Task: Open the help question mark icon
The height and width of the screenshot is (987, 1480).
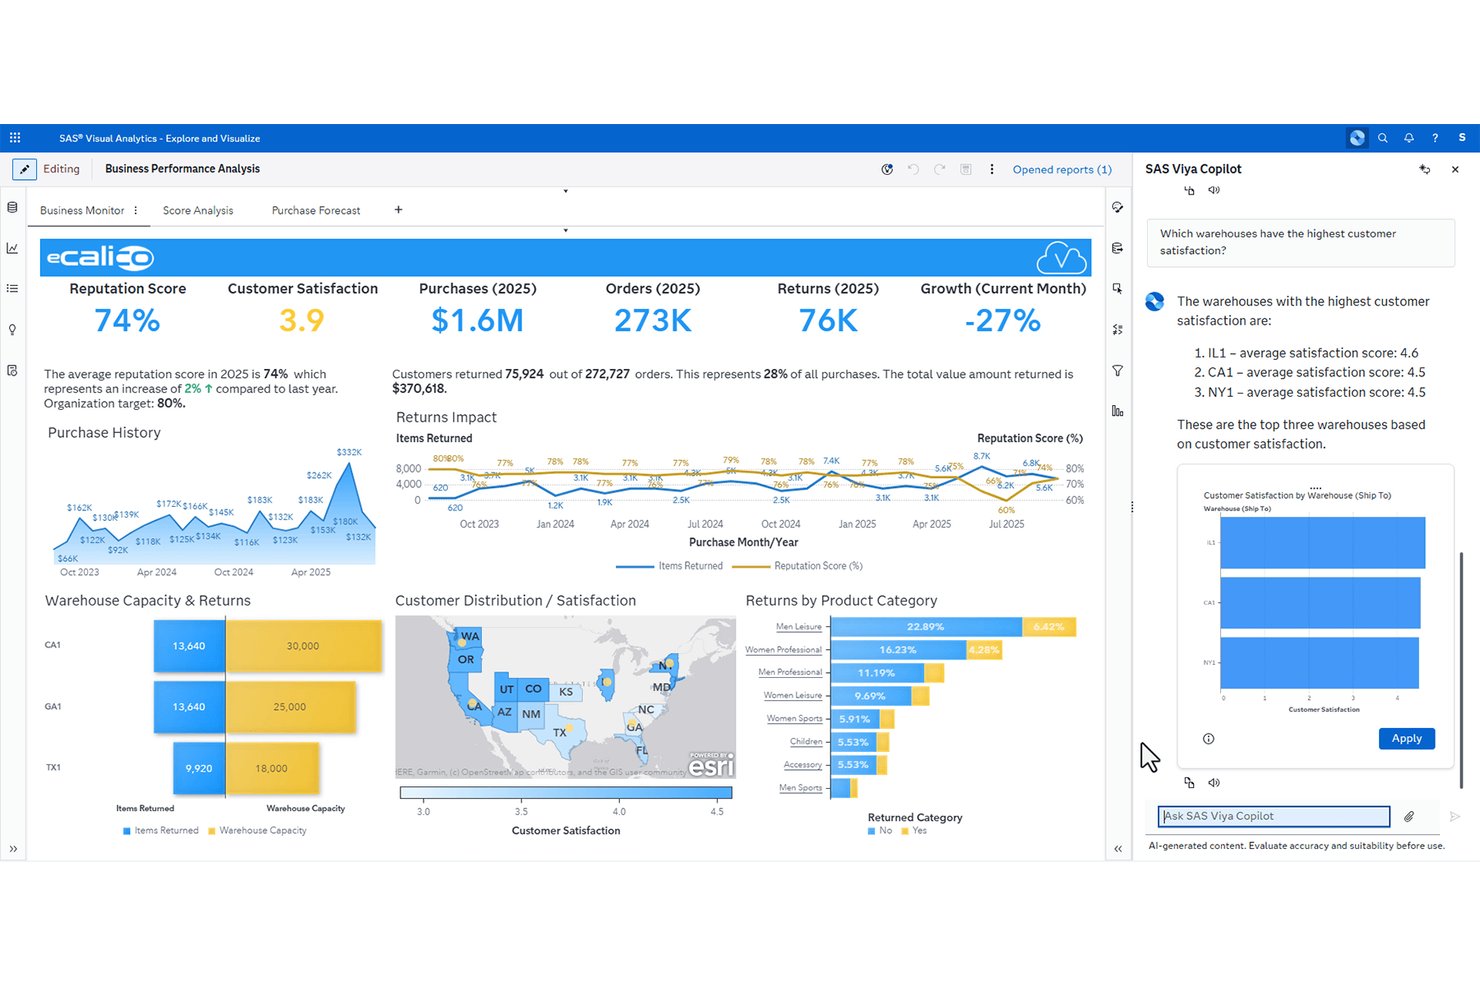Action: click(1435, 138)
